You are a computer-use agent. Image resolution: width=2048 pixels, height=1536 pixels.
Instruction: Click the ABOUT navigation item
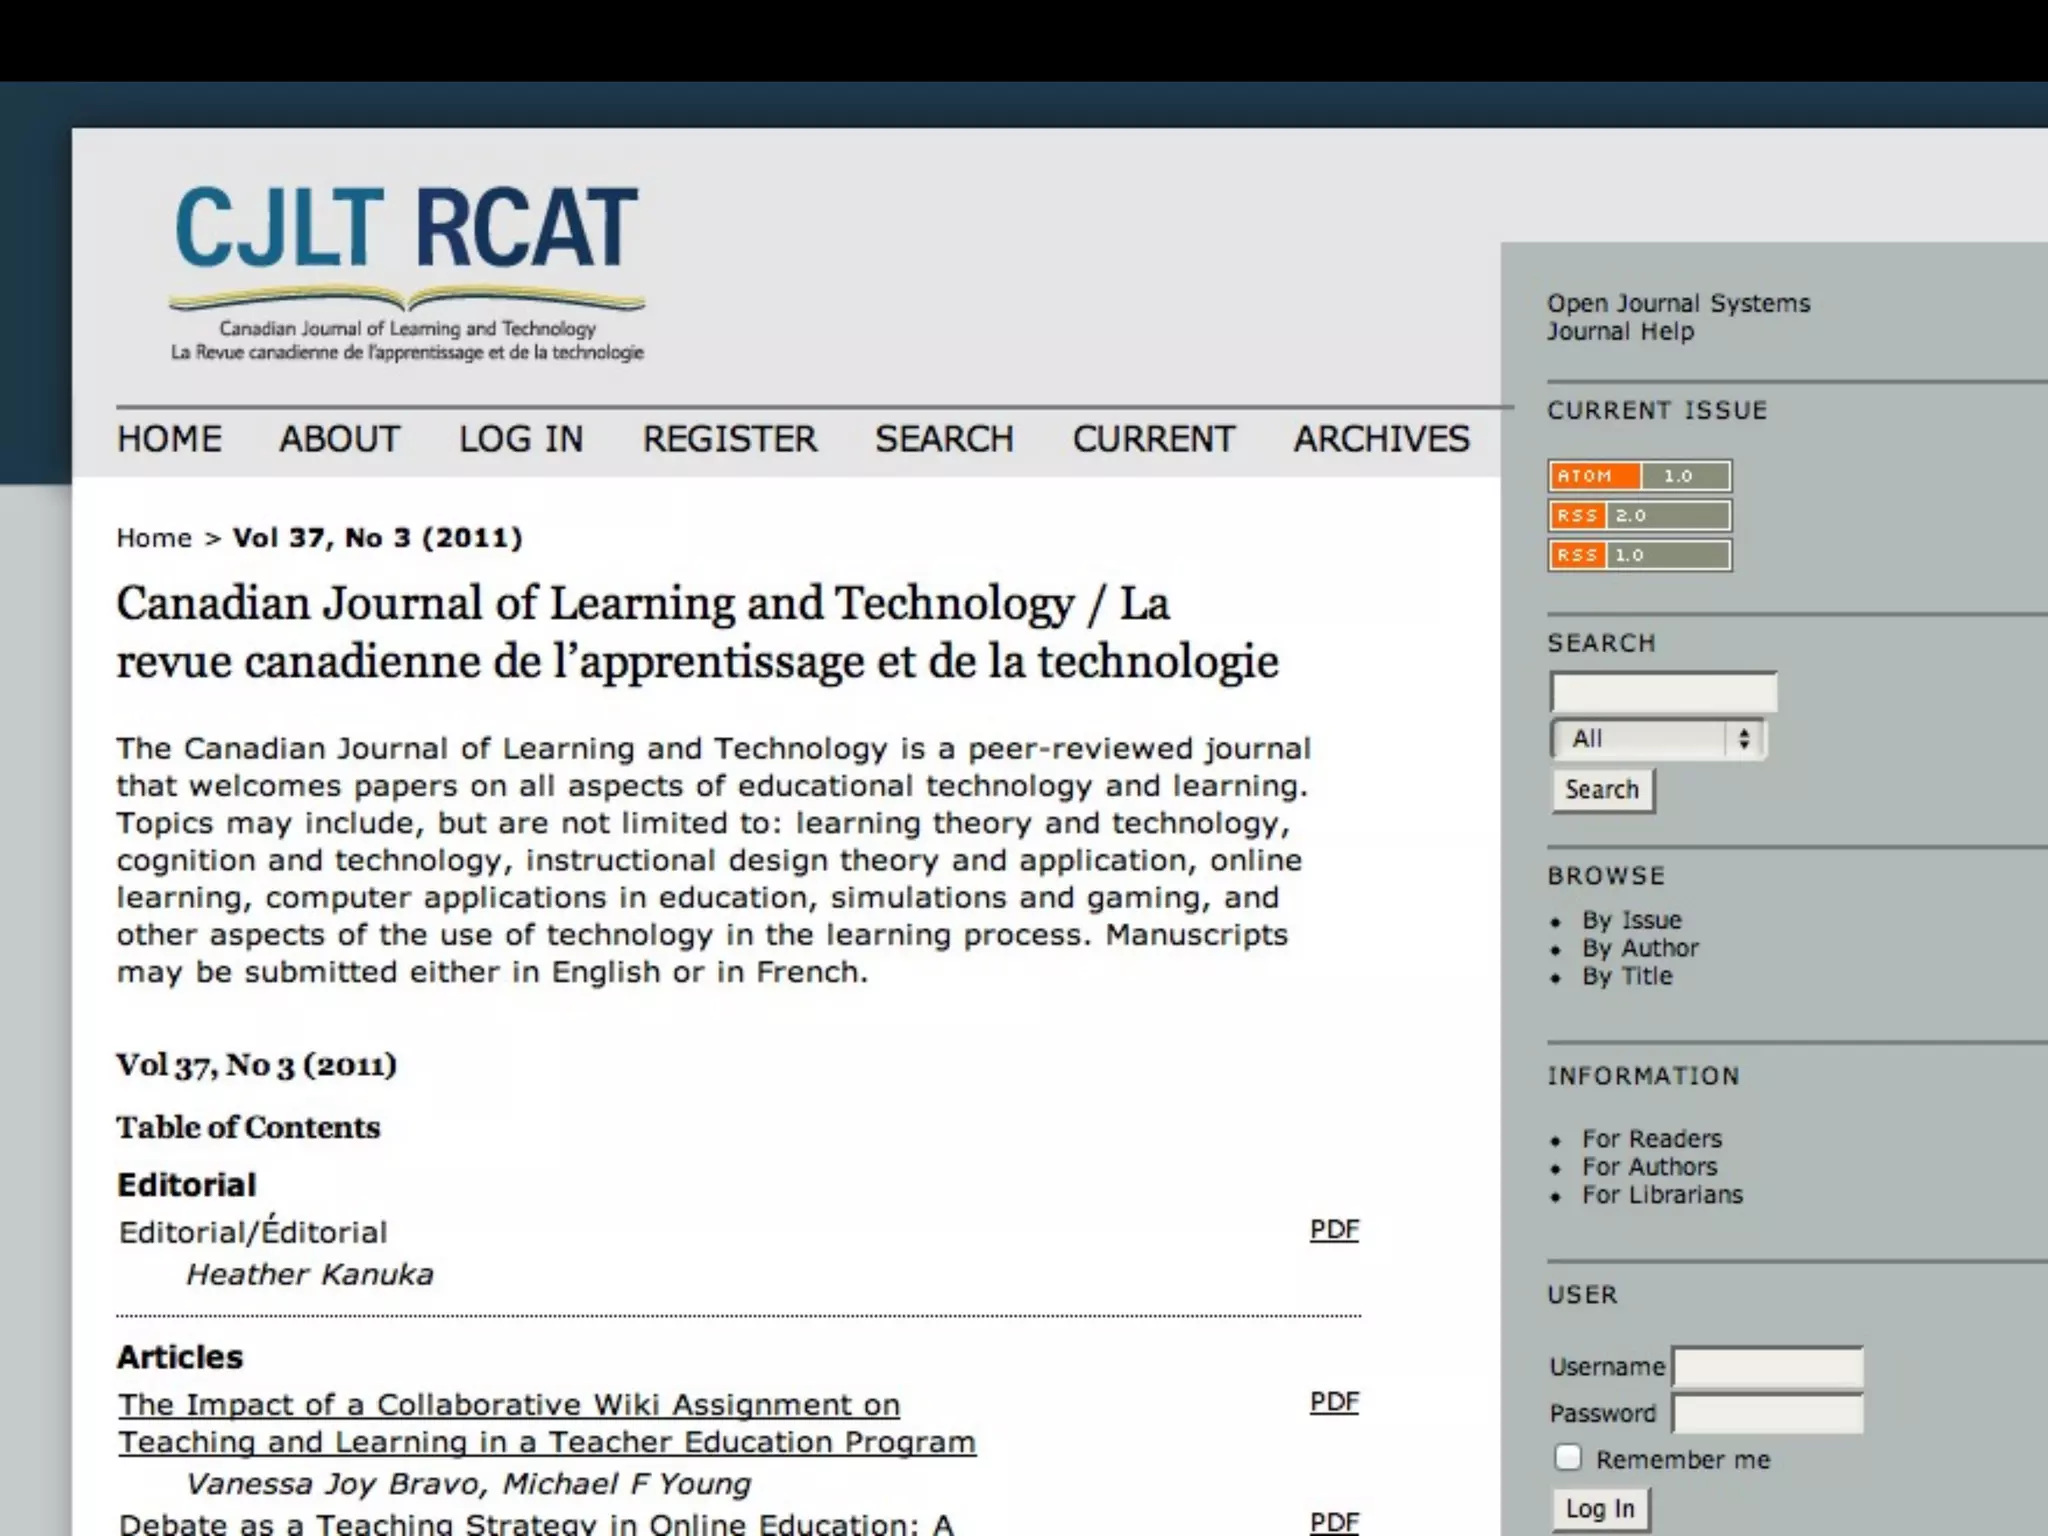(339, 439)
